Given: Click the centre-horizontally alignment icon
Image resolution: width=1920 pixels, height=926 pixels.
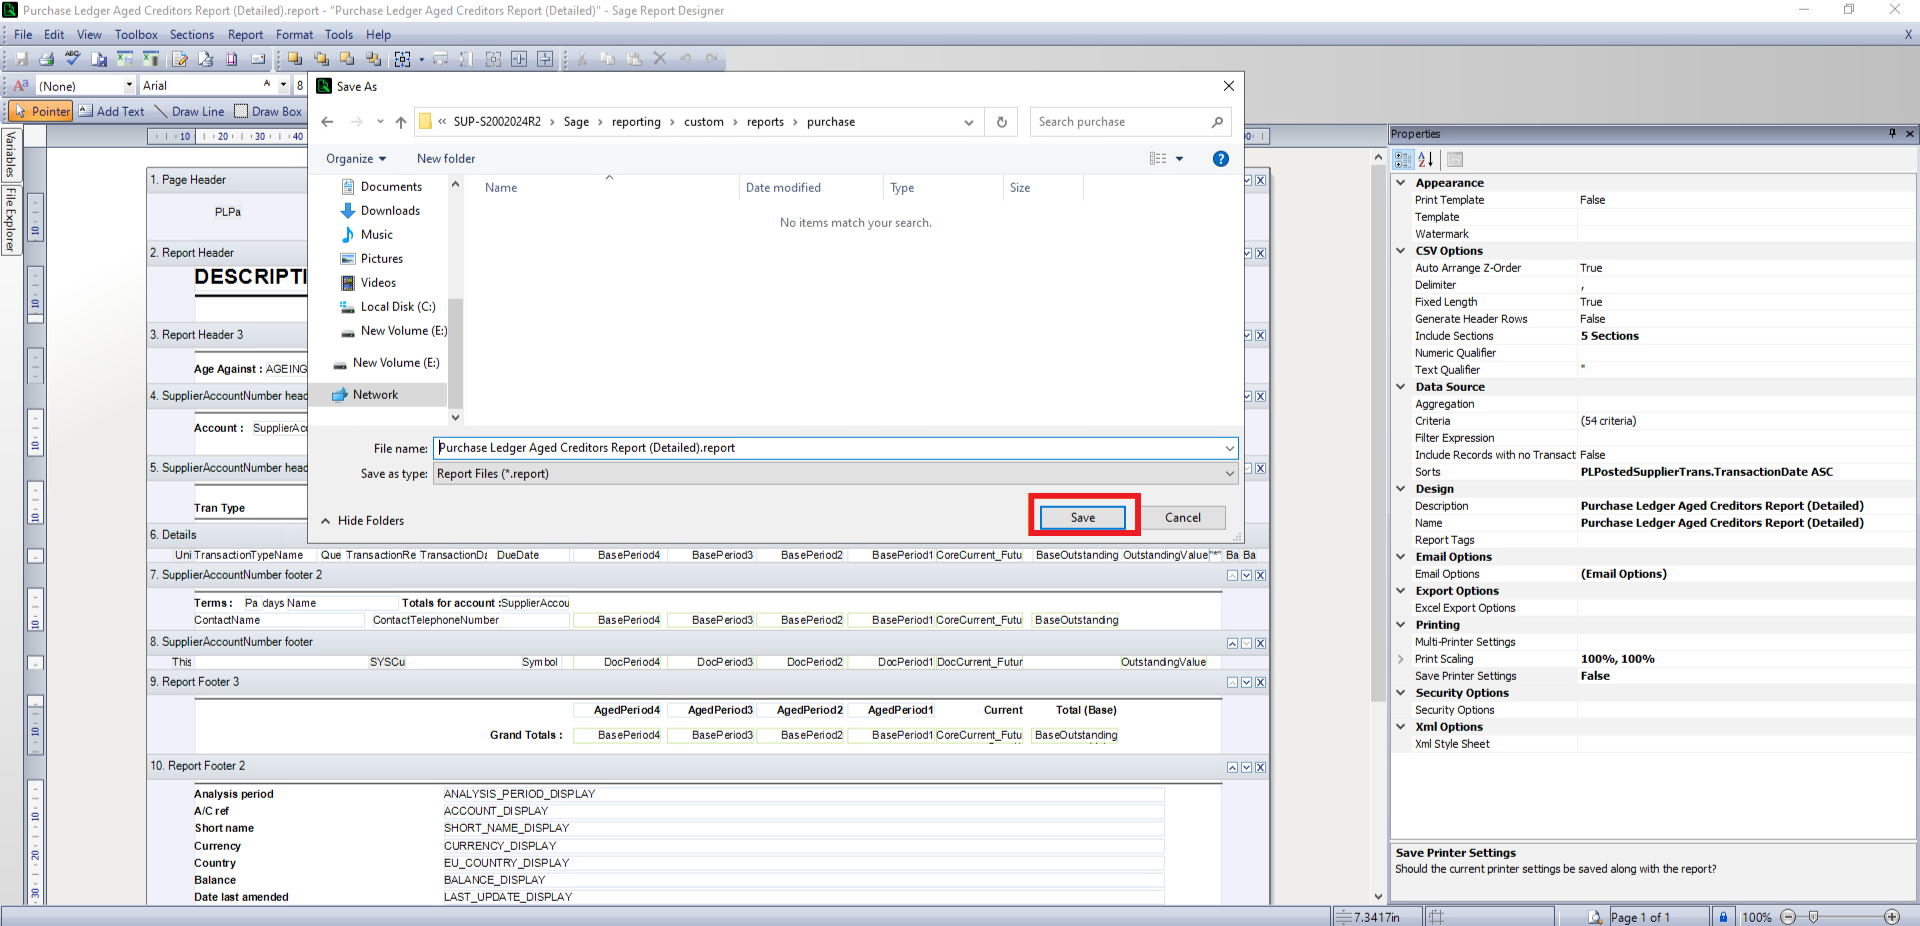Looking at the screenshot, I should (x=519, y=59).
